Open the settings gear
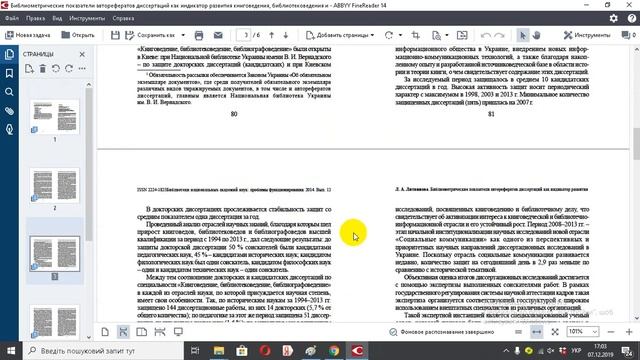 613,18
